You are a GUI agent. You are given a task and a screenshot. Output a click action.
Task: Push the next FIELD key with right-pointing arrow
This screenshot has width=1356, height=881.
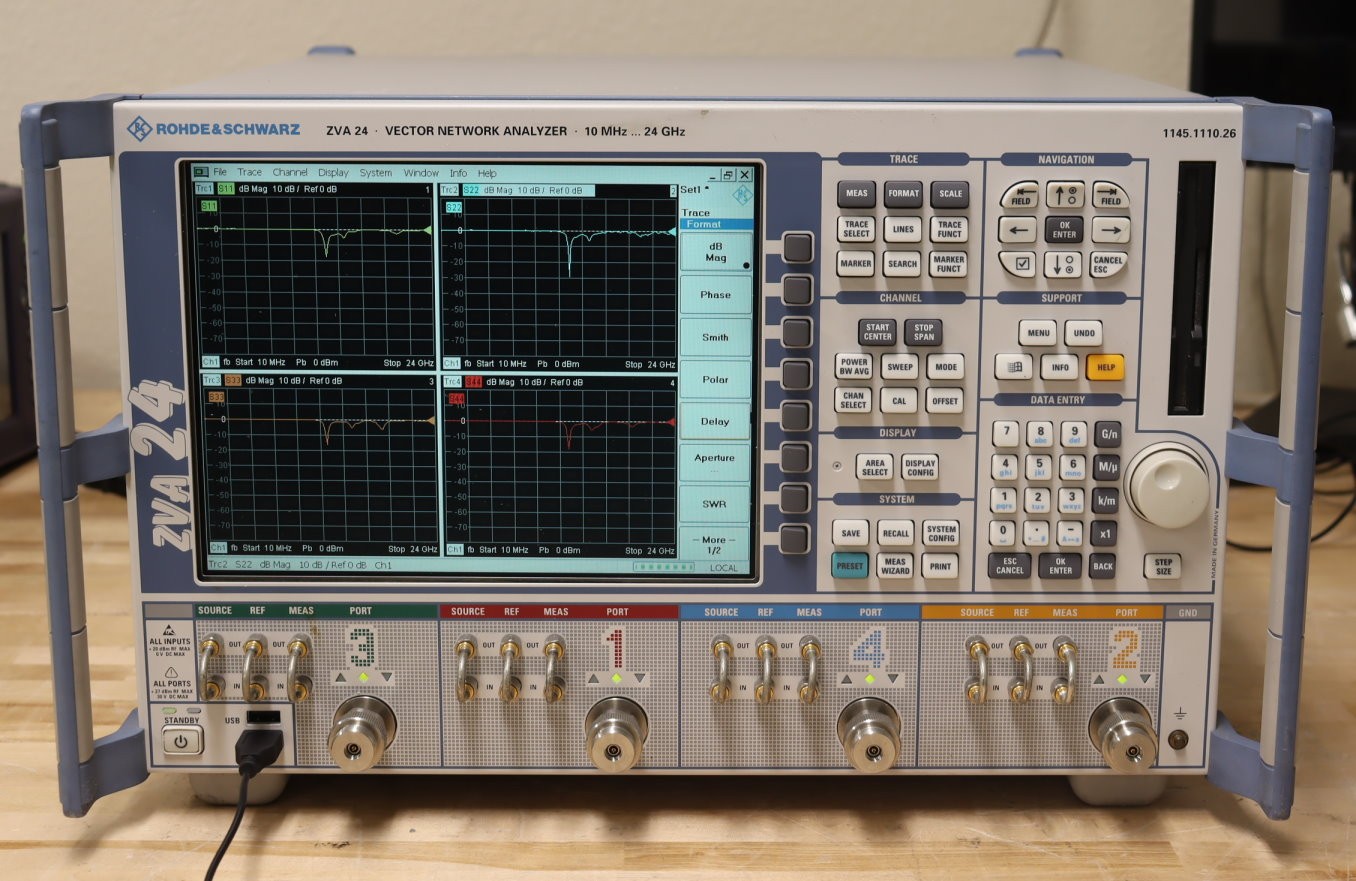(x=1110, y=195)
